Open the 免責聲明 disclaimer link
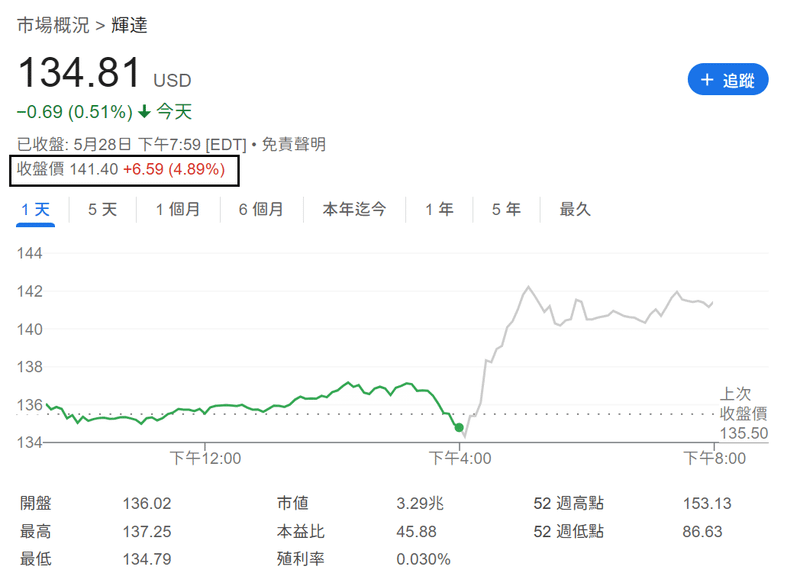Viewport: 800px width, 585px height. point(294,145)
